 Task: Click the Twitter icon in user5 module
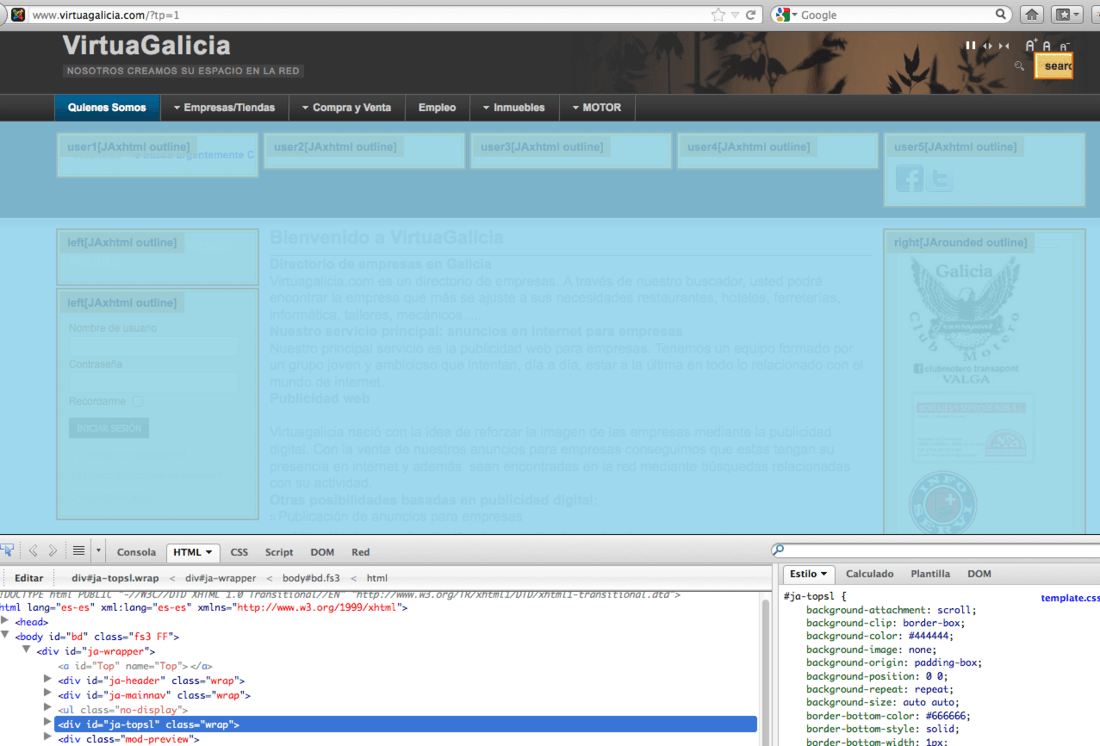pyautogui.click(x=940, y=178)
